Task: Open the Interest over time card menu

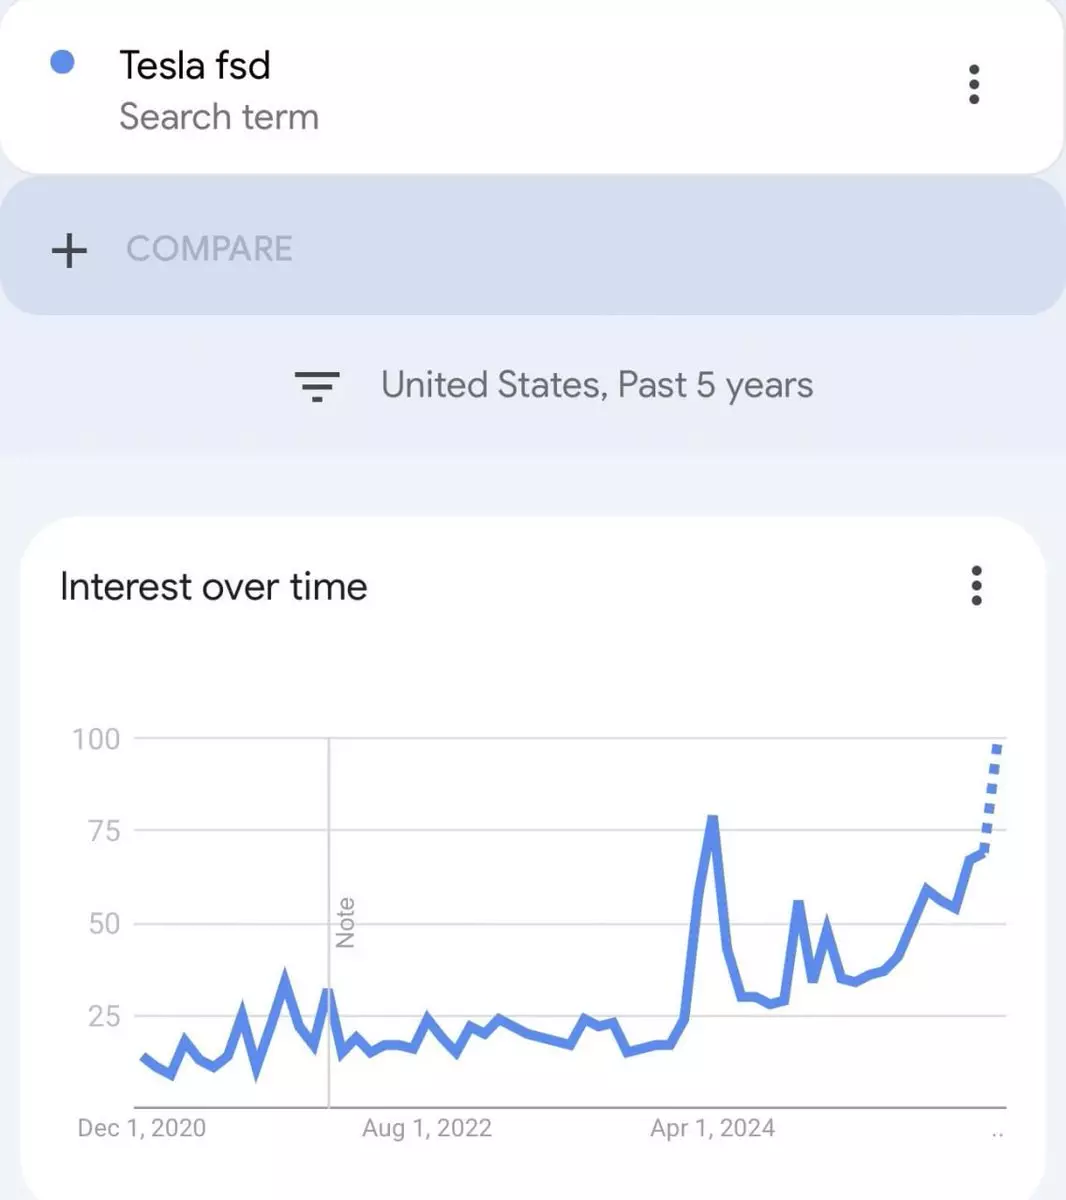Action: [x=976, y=586]
